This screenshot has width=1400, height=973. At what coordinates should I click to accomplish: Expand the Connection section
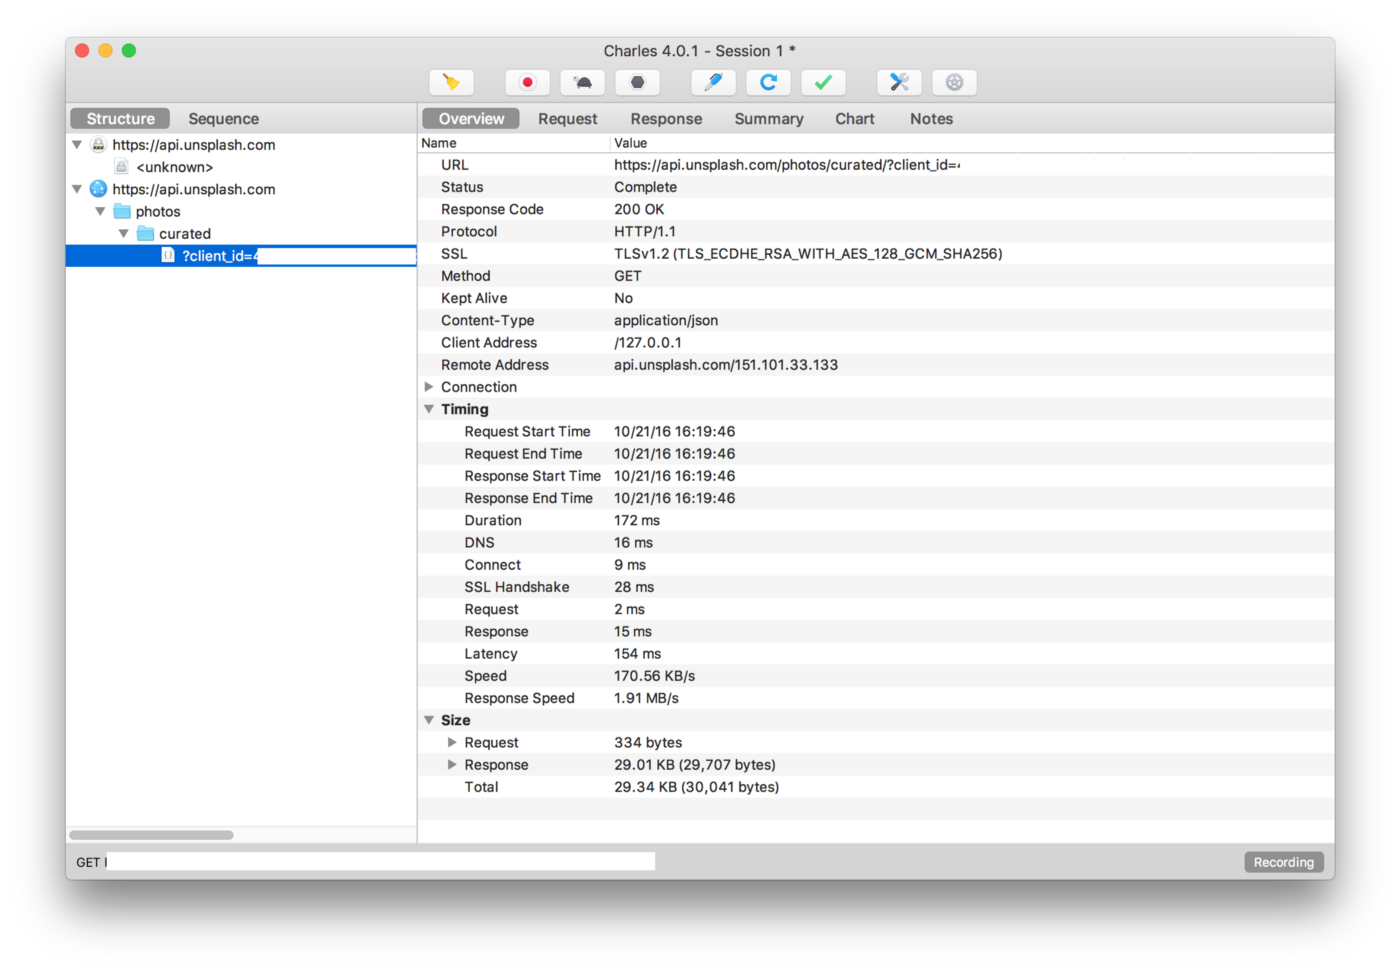tap(429, 387)
